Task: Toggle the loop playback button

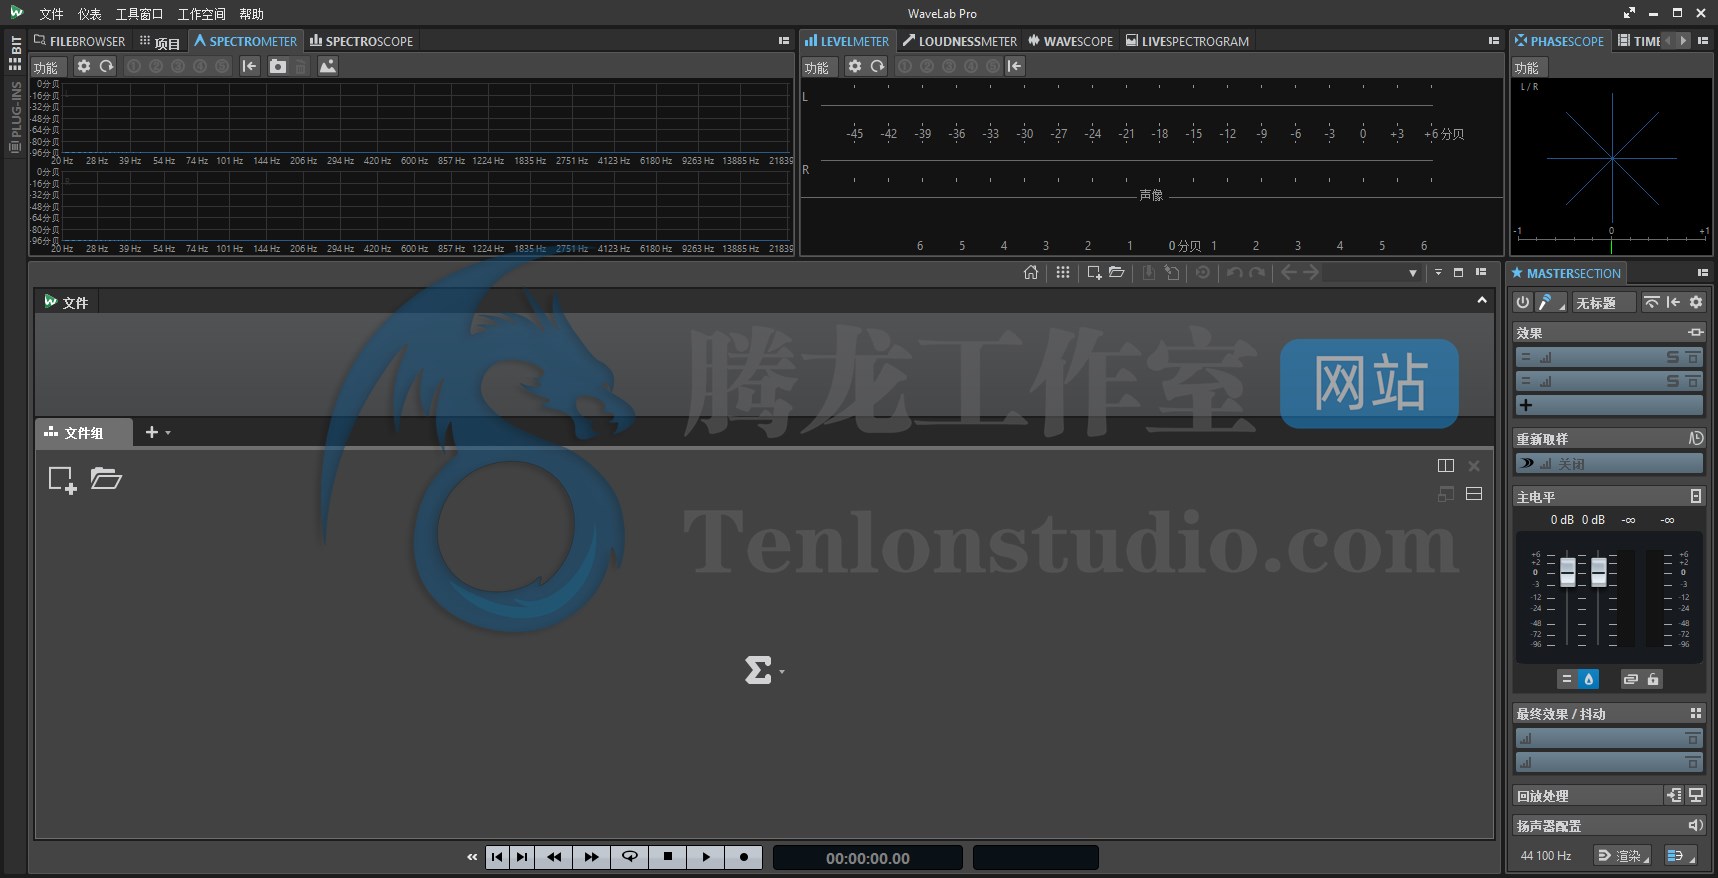Action: coord(630,857)
